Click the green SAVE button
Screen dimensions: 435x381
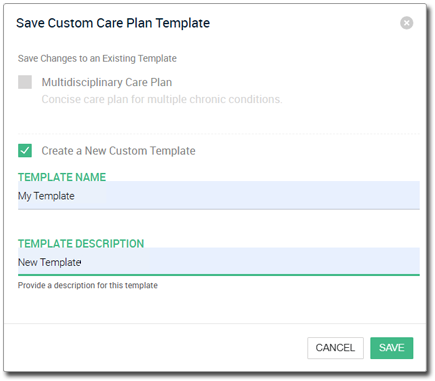pyautogui.click(x=392, y=348)
